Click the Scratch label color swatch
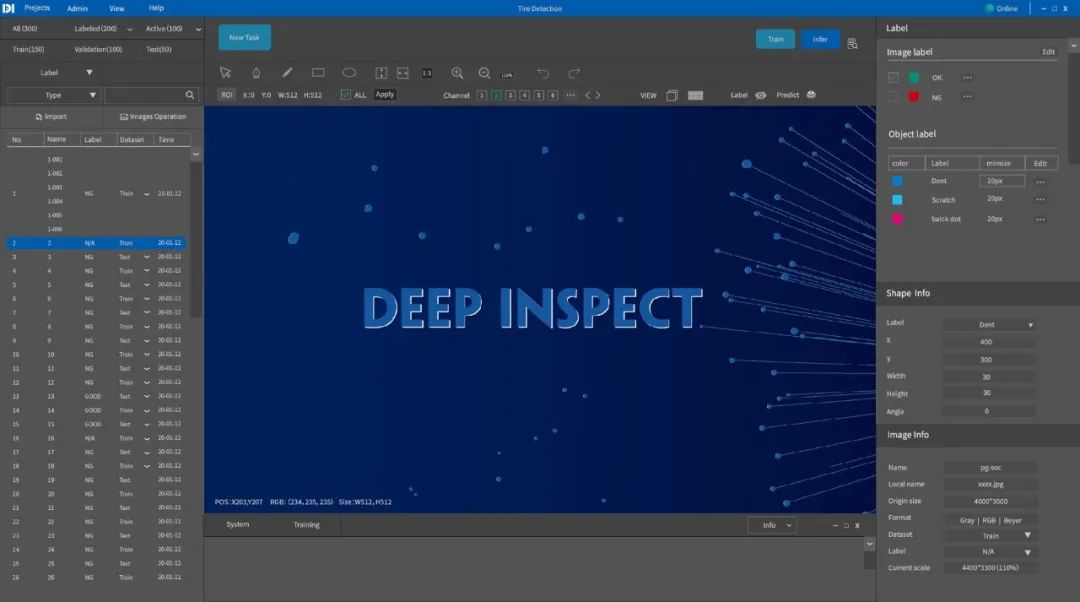 coord(897,200)
